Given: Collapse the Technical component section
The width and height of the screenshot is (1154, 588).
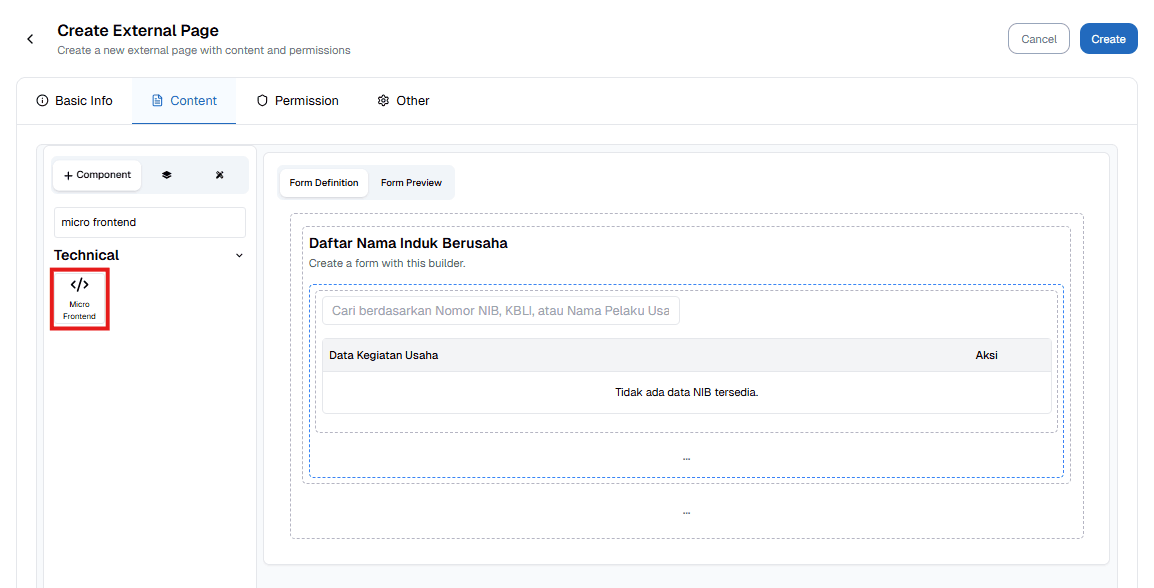Looking at the screenshot, I should pos(238,255).
